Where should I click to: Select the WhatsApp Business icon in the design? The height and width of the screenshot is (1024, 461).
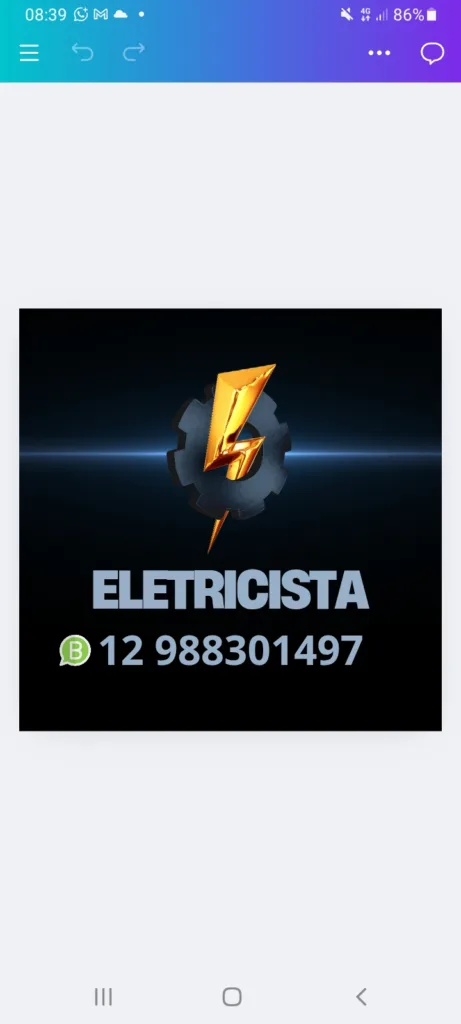[x=75, y=650]
